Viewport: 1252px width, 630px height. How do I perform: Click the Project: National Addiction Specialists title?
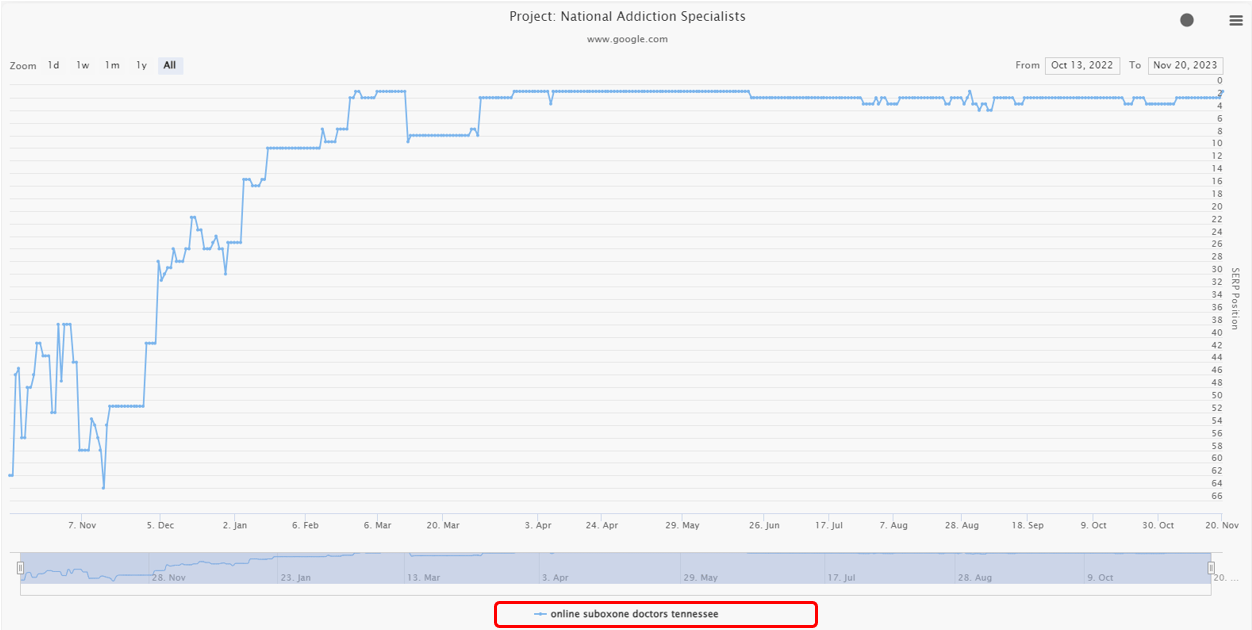627,17
